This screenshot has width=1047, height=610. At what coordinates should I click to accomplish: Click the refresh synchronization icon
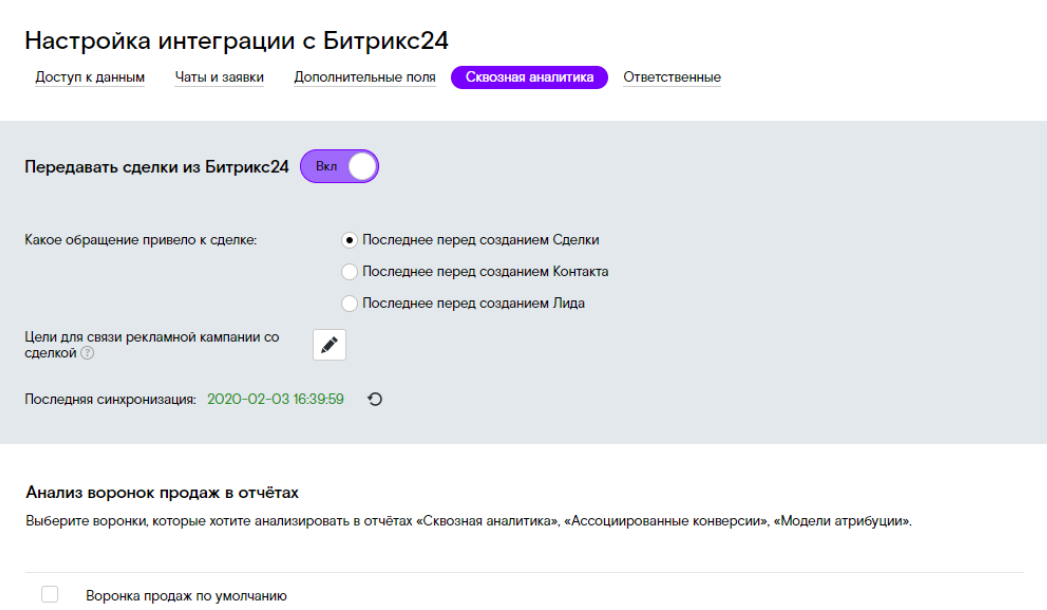click(375, 399)
